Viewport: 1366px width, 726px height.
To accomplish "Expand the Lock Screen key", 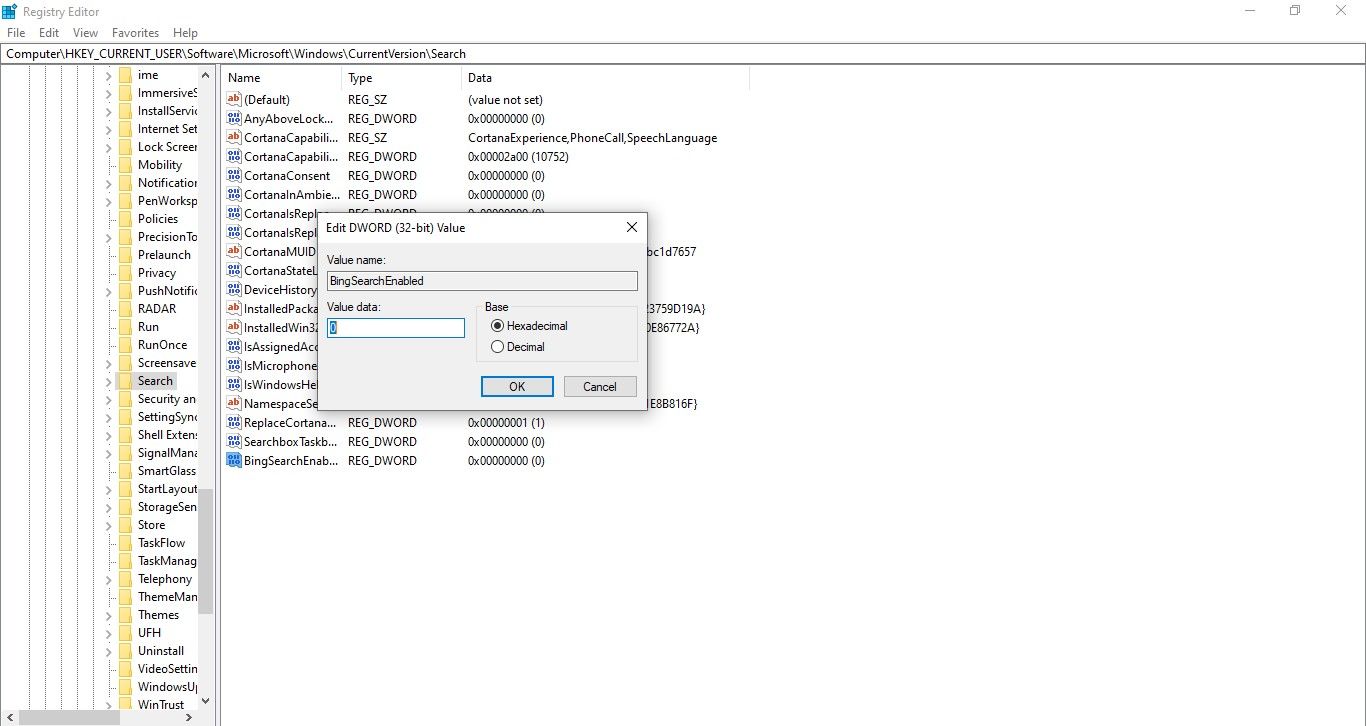I will click(108, 147).
